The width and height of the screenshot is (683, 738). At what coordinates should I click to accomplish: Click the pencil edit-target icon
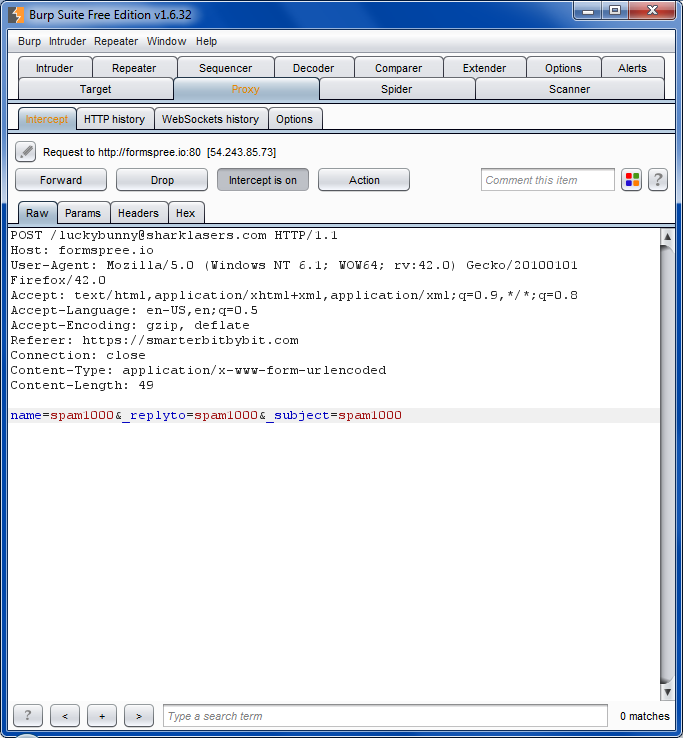tap(25, 152)
